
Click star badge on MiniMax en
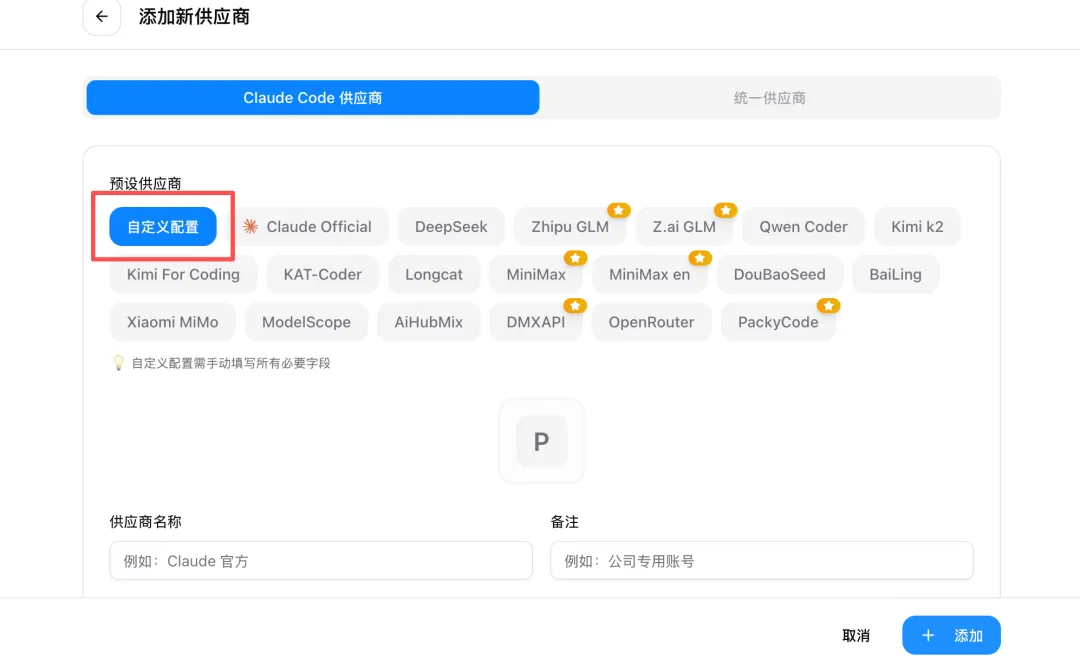pyautogui.click(x=700, y=258)
